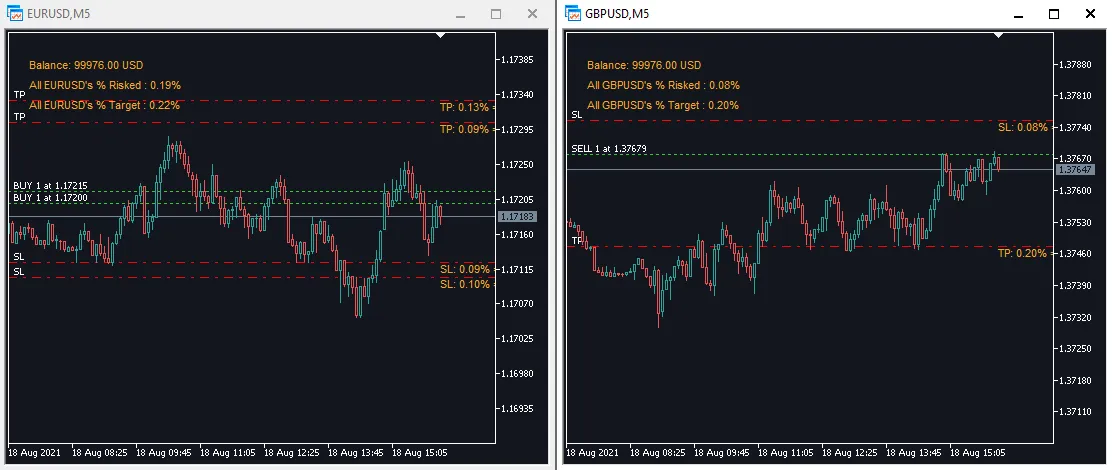Click the chart shift triangle on GBPUSD chart
The height and width of the screenshot is (470, 1112).
[997, 35]
